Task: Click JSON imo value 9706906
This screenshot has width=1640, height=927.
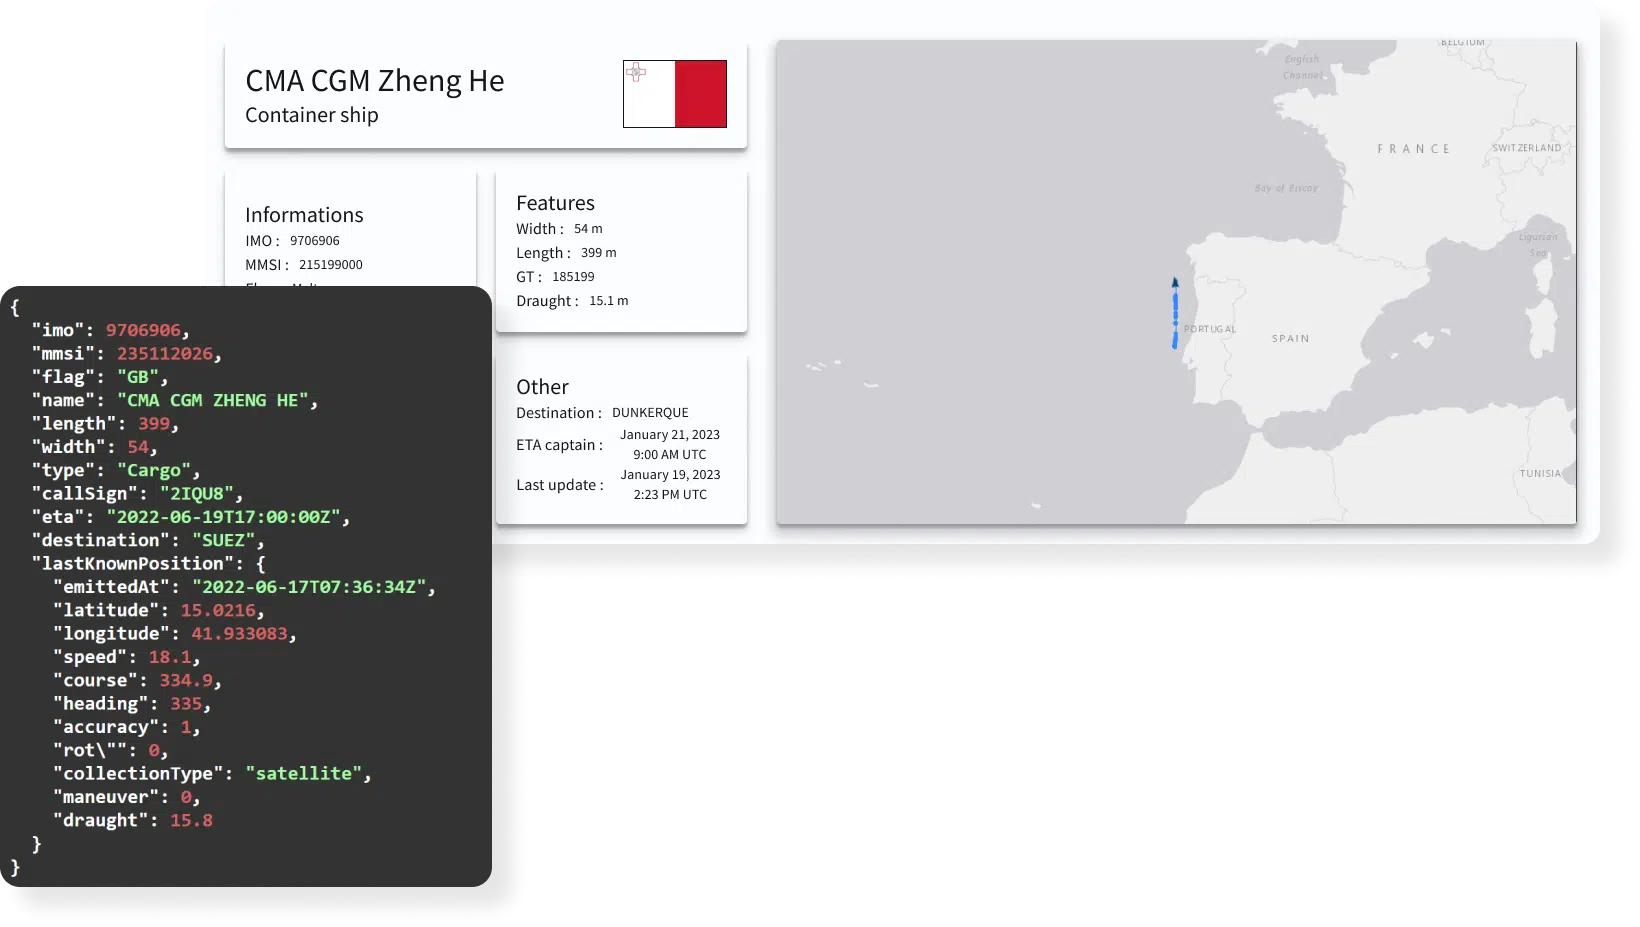Action: coord(143,331)
